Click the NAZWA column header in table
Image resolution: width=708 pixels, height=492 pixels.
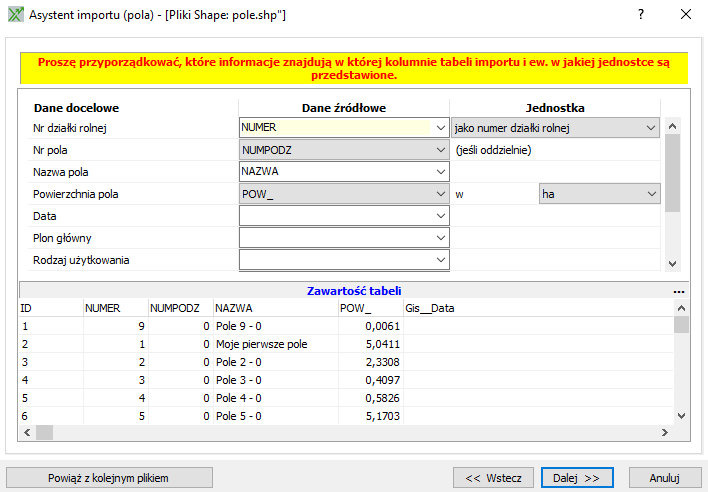click(276, 308)
